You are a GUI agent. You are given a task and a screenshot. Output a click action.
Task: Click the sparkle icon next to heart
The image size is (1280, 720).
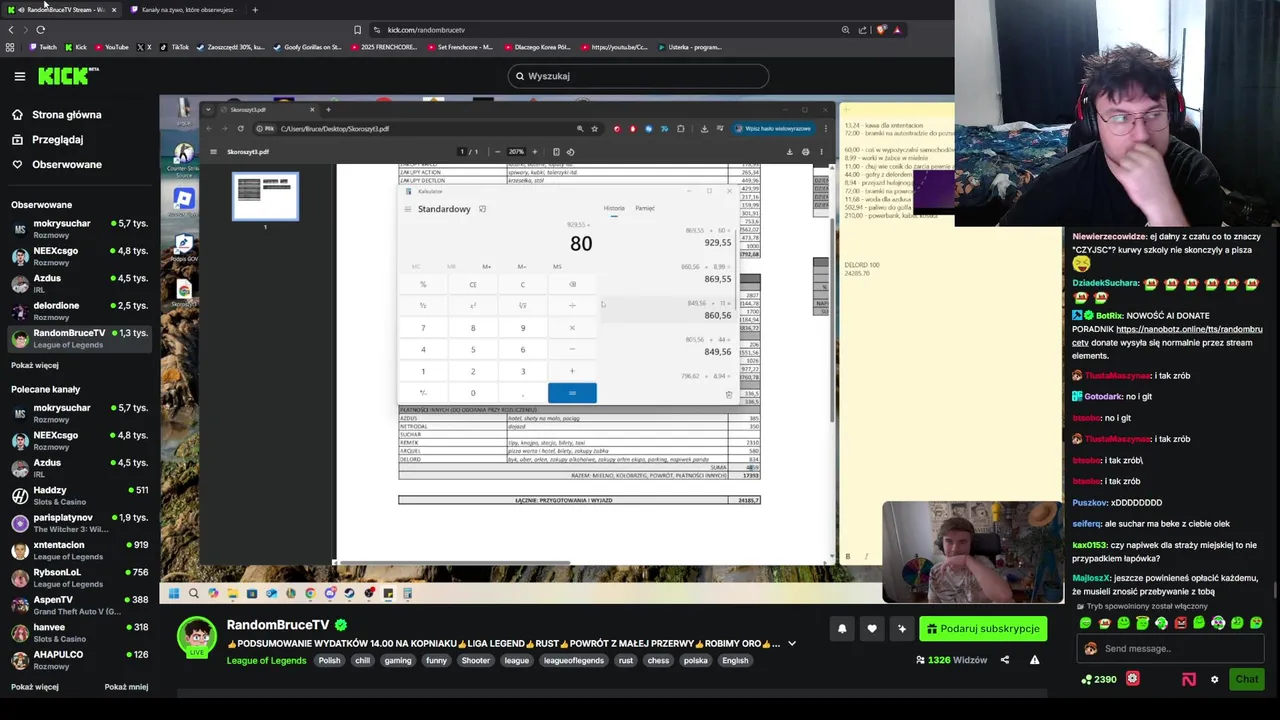(902, 629)
